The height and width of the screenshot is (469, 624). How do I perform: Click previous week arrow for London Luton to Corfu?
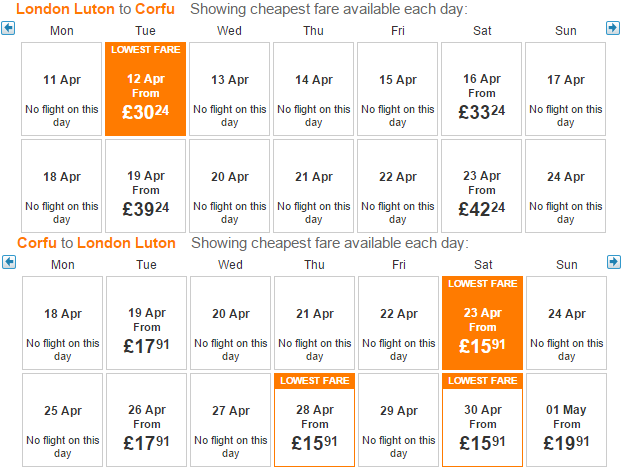click(8, 28)
